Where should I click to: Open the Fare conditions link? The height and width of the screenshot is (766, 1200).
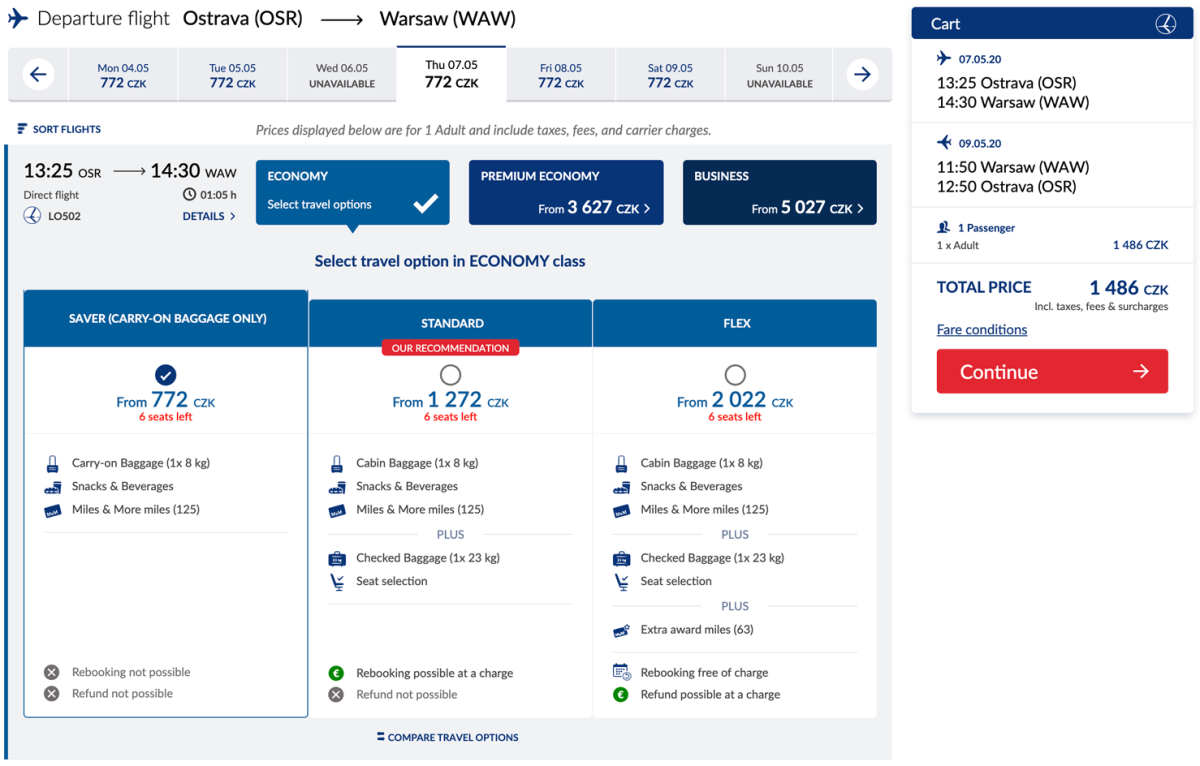click(981, 330)
